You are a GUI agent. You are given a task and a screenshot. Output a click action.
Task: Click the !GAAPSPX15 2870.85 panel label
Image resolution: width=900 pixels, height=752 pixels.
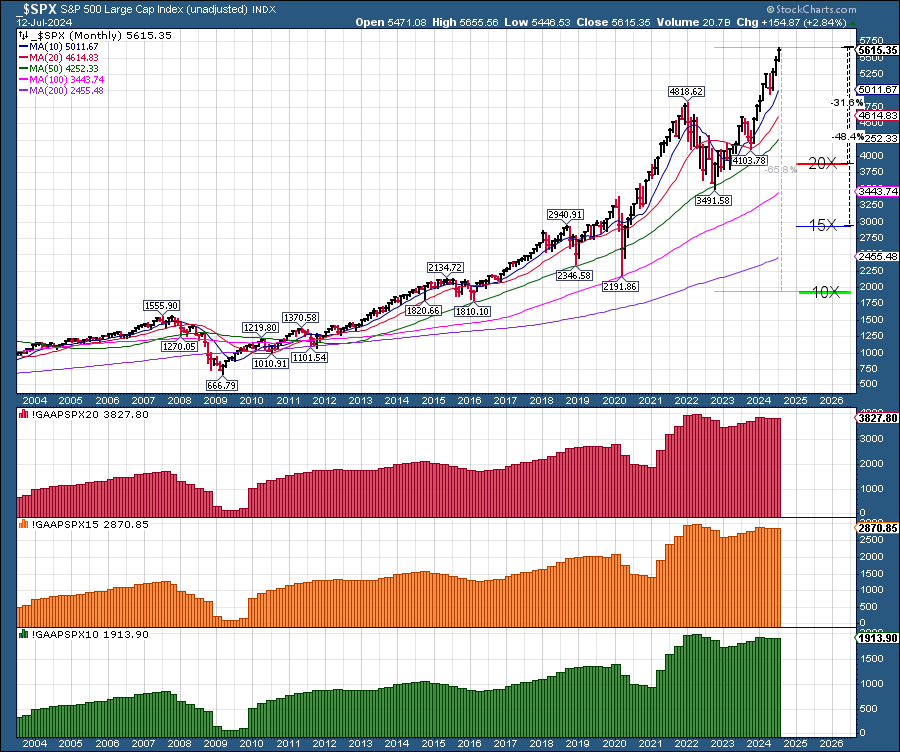pos(90,524)
